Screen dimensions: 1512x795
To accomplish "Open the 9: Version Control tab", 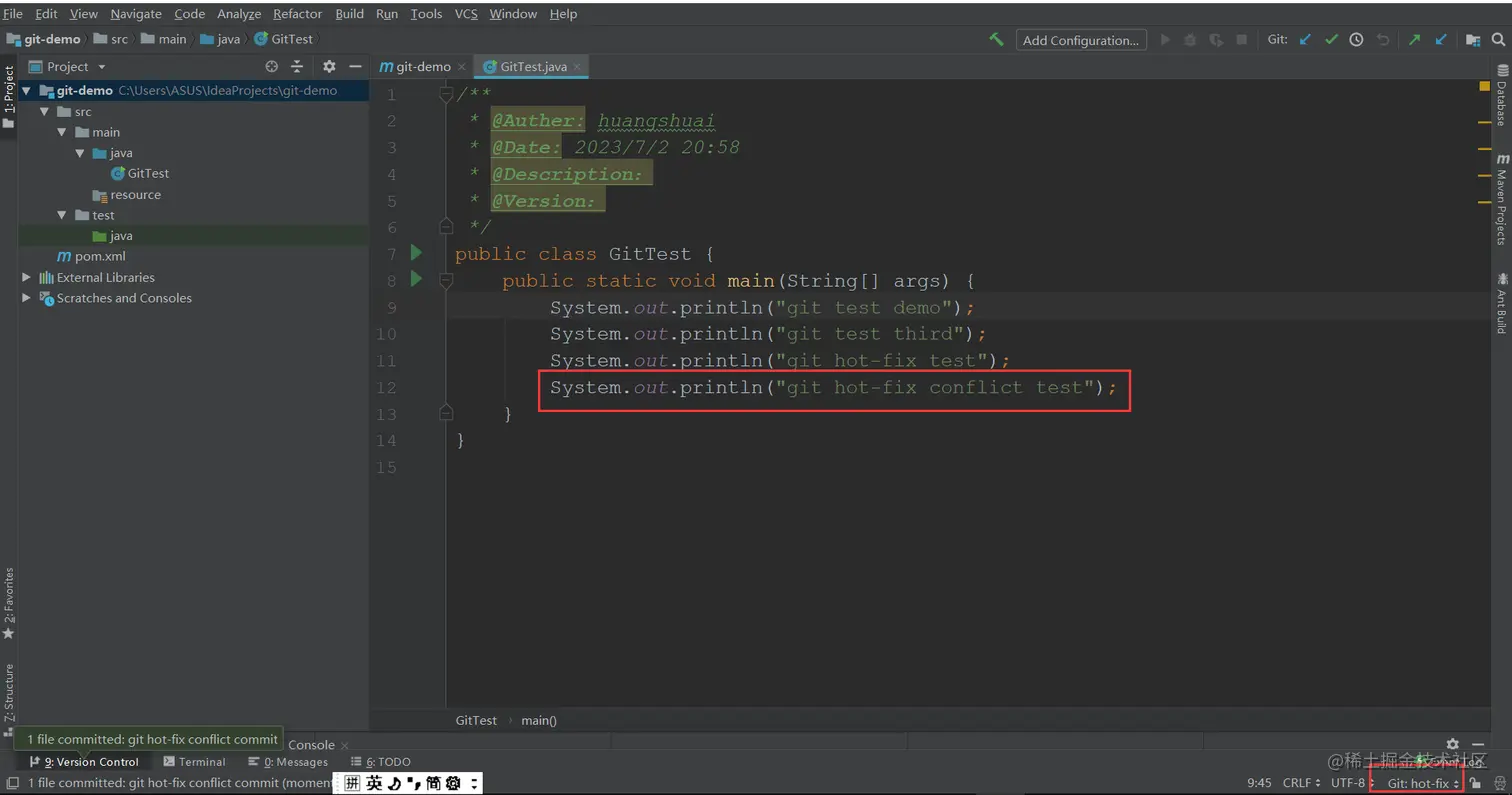I will click(84, 762).
